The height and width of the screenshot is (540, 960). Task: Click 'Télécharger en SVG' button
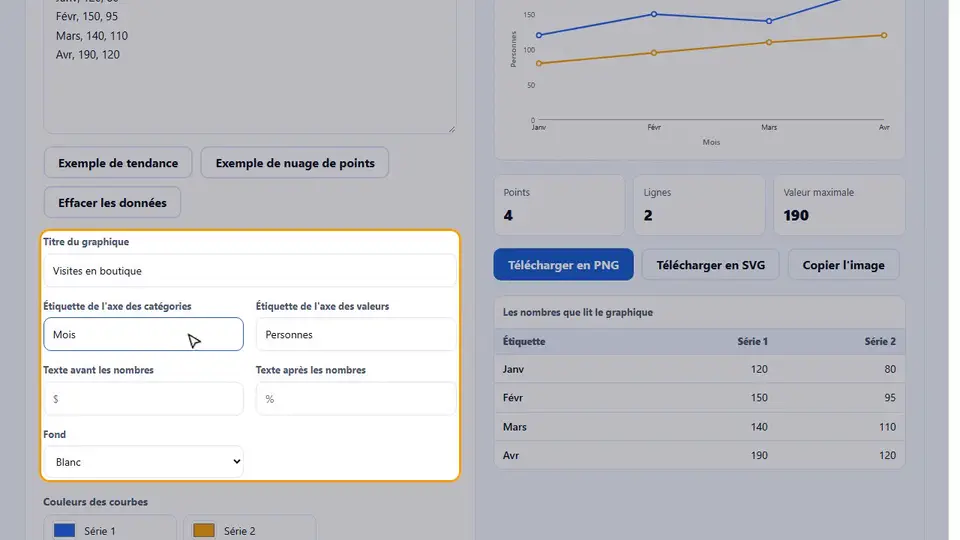710,265
